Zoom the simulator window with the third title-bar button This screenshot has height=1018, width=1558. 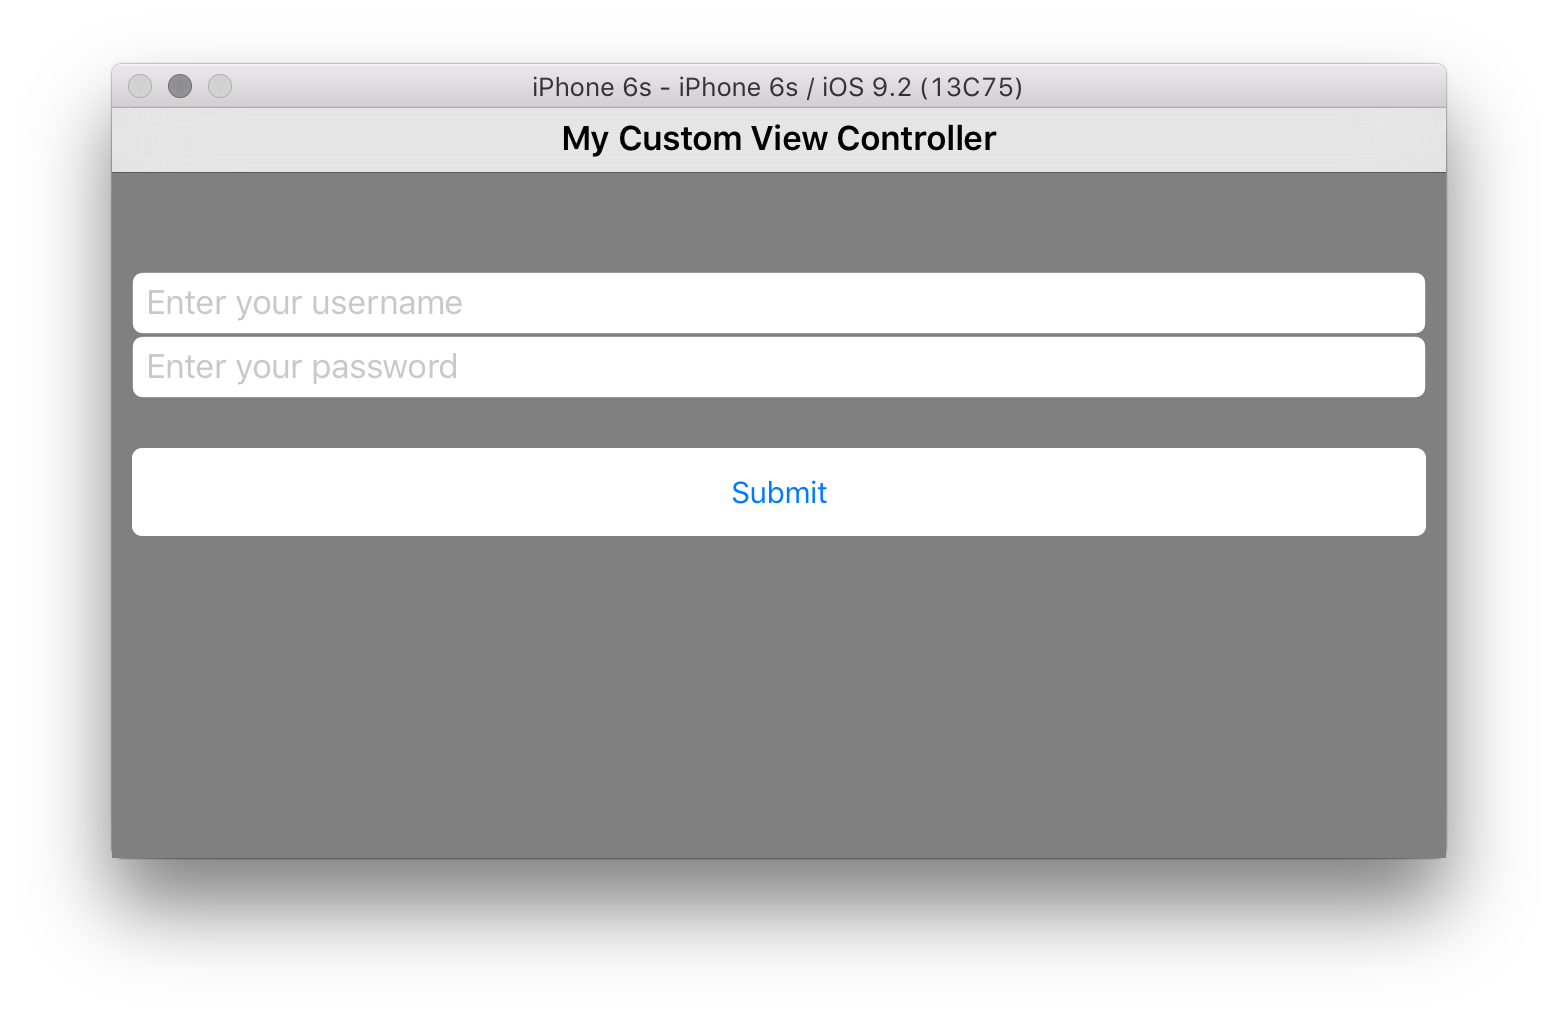[220, 87]
